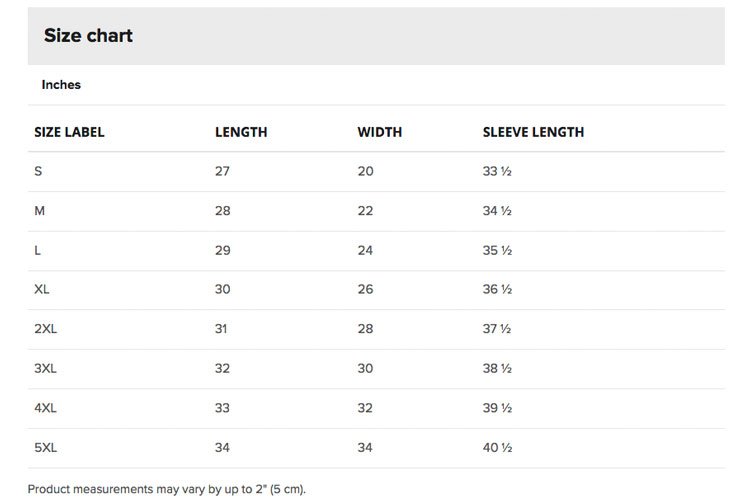Select the XL size row label
The width and height of the screenshot is (750, 500).
click(42, 289)
